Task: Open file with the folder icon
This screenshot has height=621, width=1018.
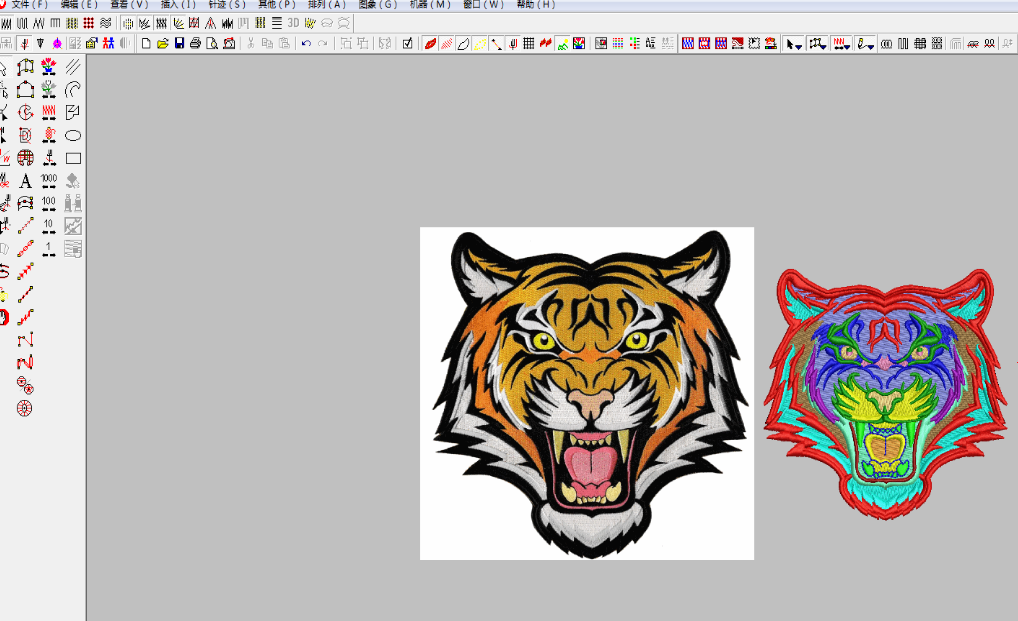Action: pos(162,43)
